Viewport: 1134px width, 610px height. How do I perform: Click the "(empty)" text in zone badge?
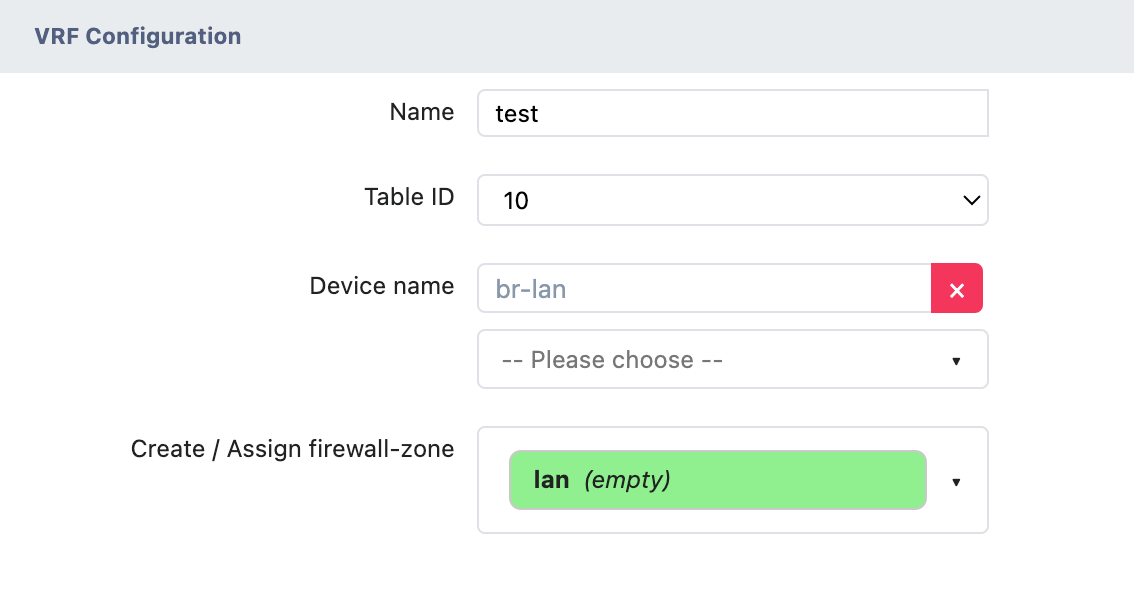pos(626,480)
